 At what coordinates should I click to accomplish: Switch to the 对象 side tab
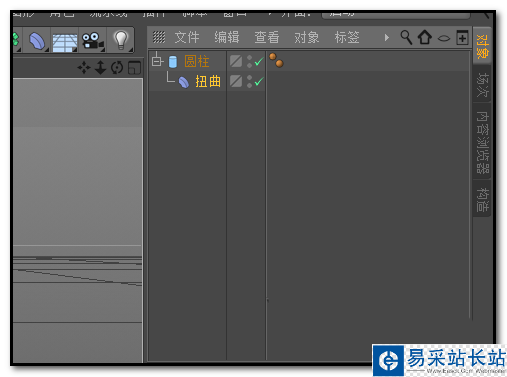pyautogui.click(x=482, y=46)
